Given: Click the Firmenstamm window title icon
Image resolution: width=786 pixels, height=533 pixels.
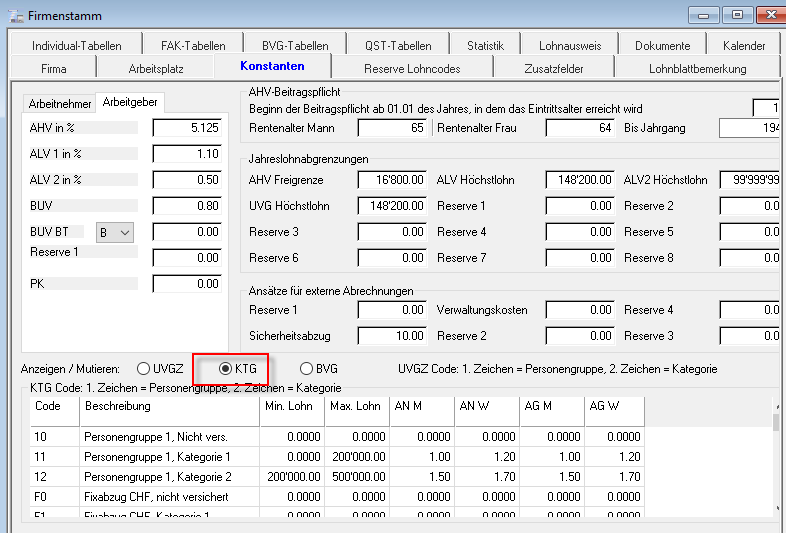Looking at the screenshot, I should (16, 16).
